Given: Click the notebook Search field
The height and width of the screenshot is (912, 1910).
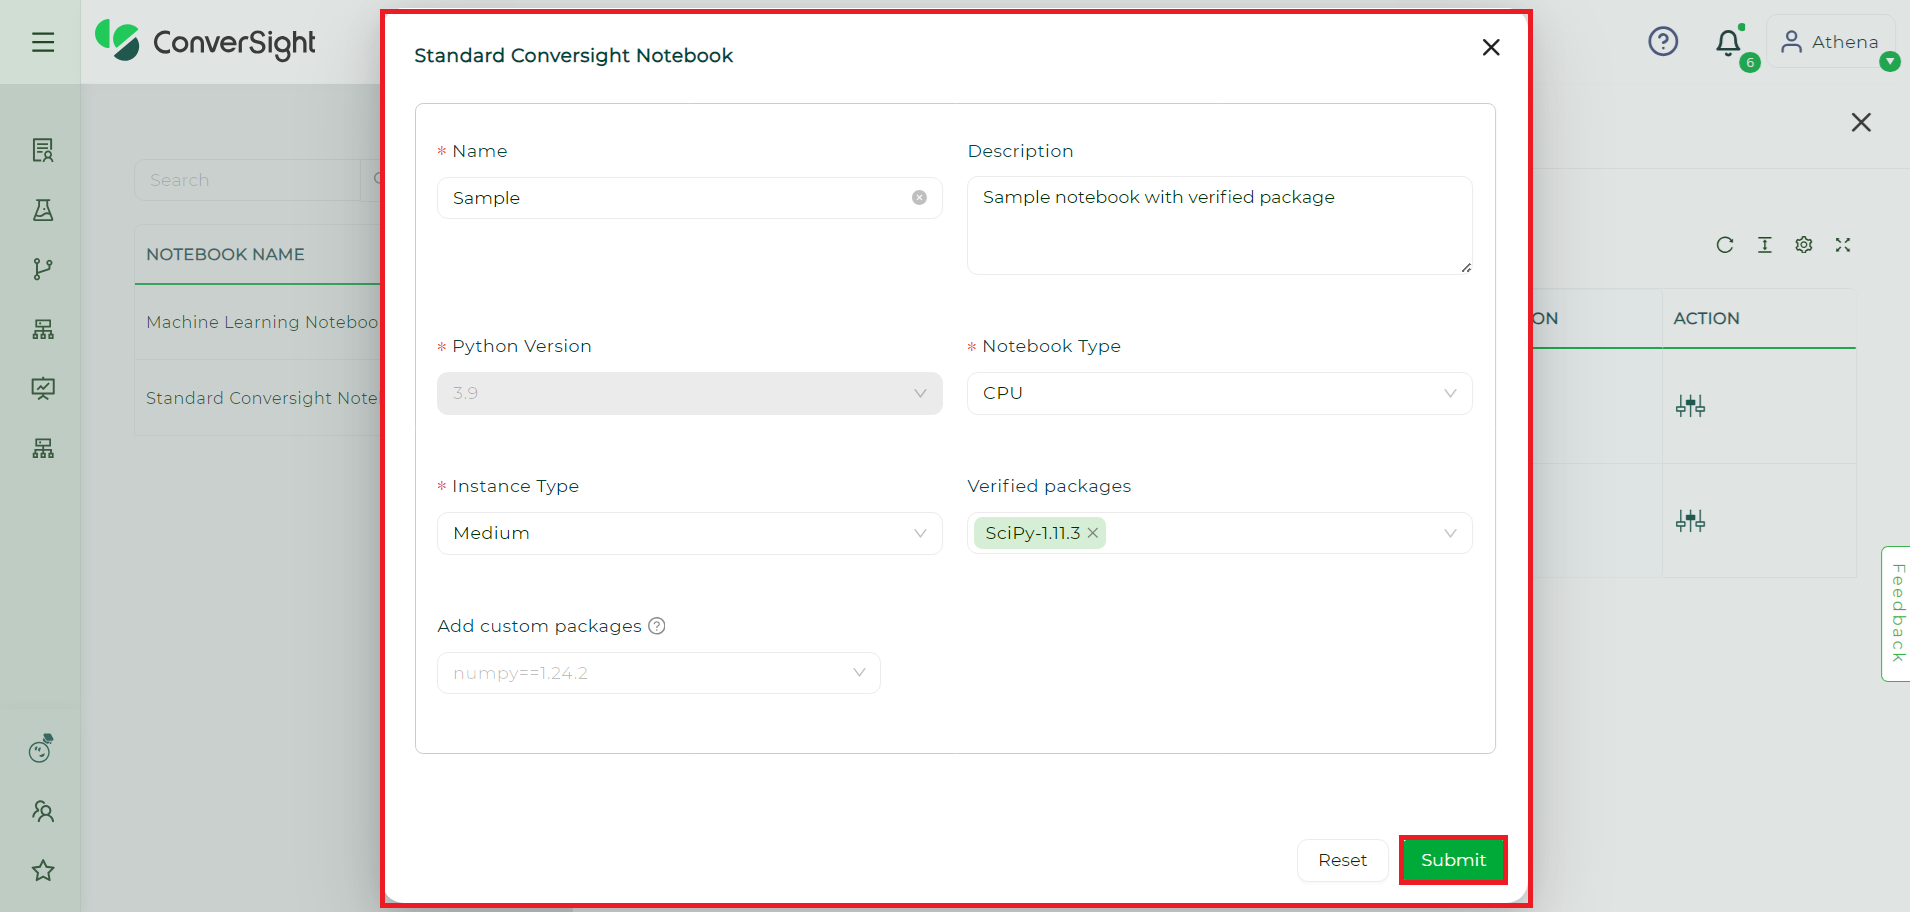Looking at the screenshot, I should click(x=247, y=180).
